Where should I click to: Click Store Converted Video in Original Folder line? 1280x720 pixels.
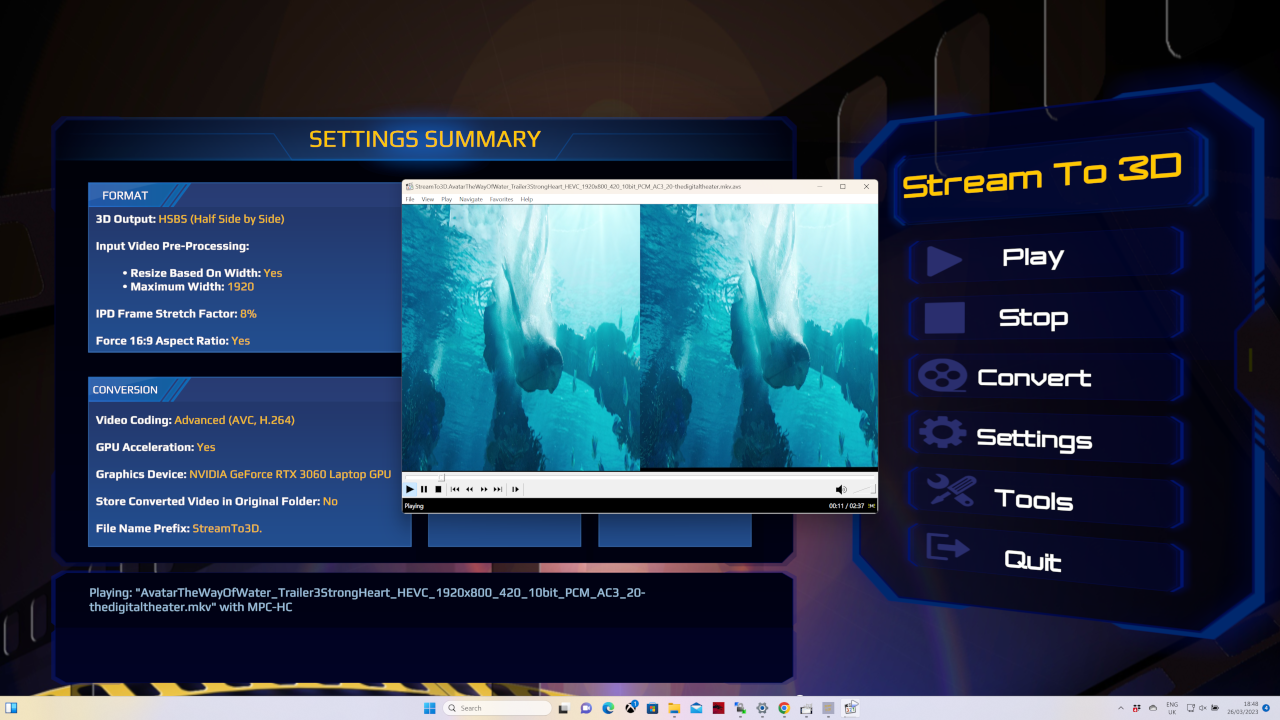[217, 501]
